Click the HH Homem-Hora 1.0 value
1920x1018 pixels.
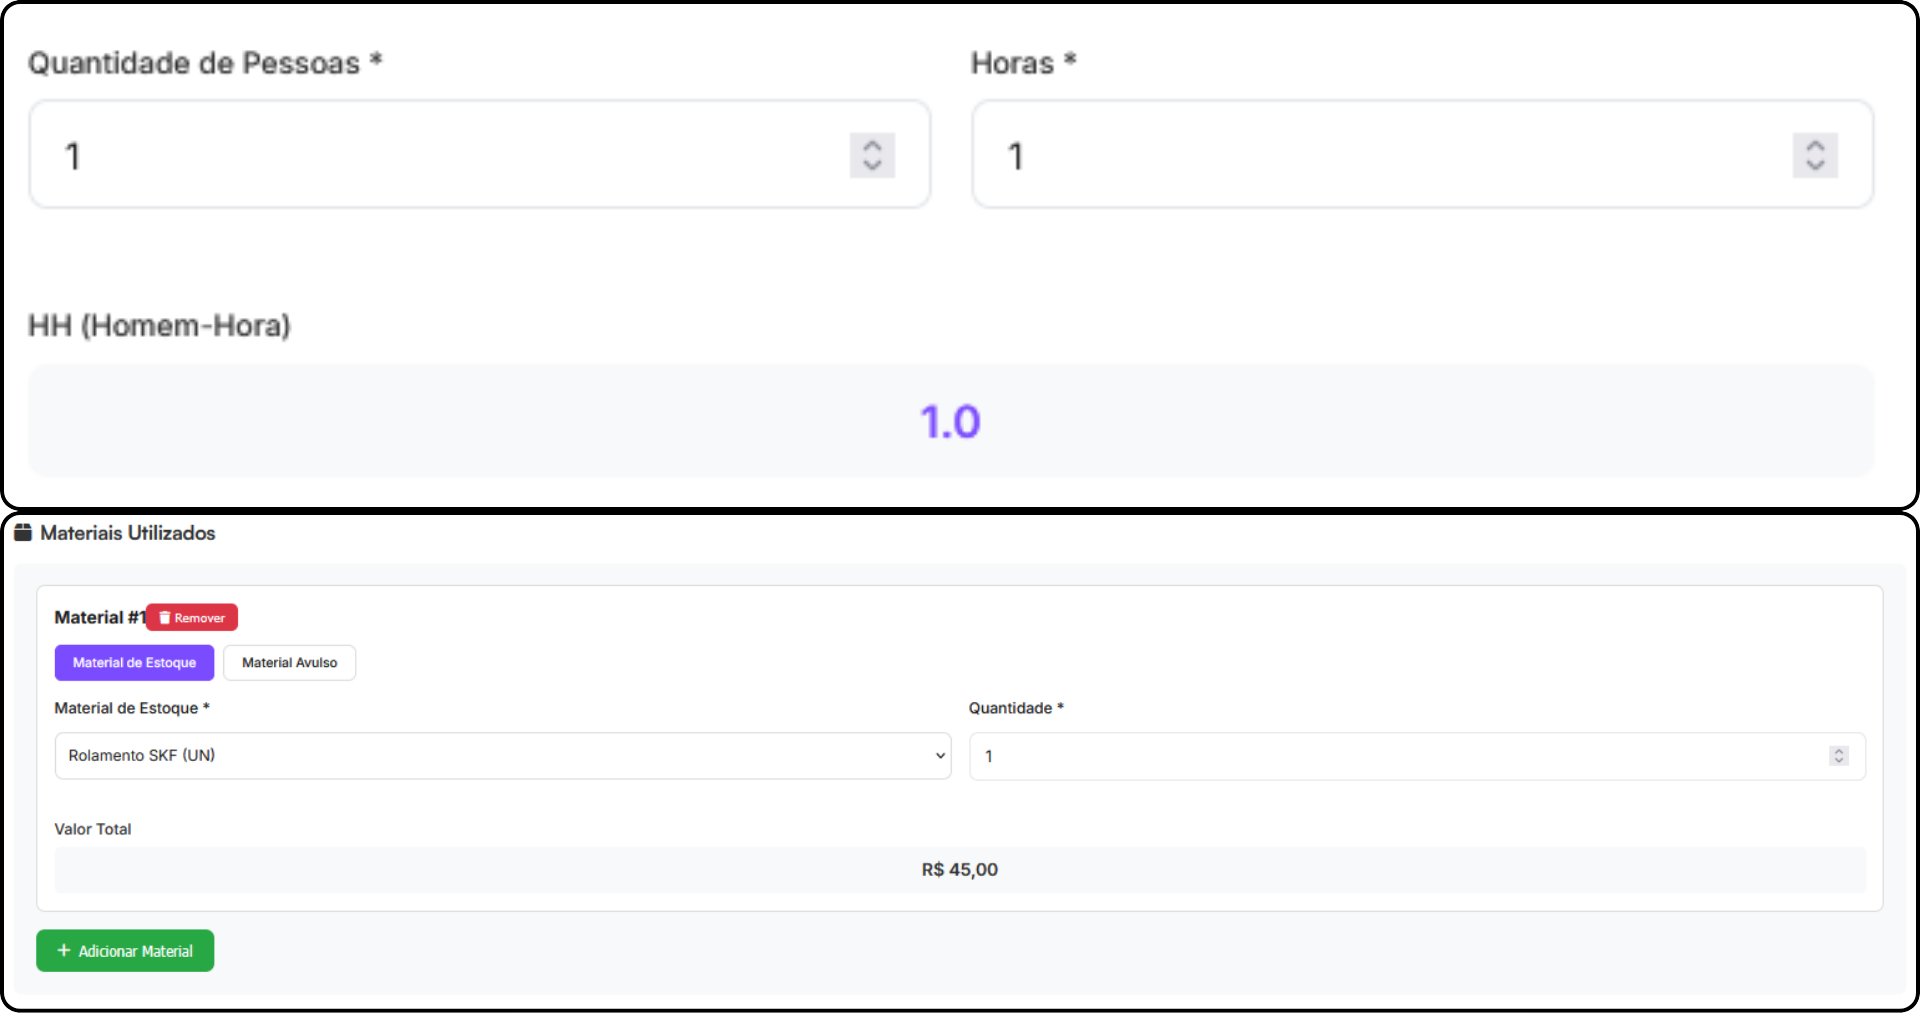point(950,421)
